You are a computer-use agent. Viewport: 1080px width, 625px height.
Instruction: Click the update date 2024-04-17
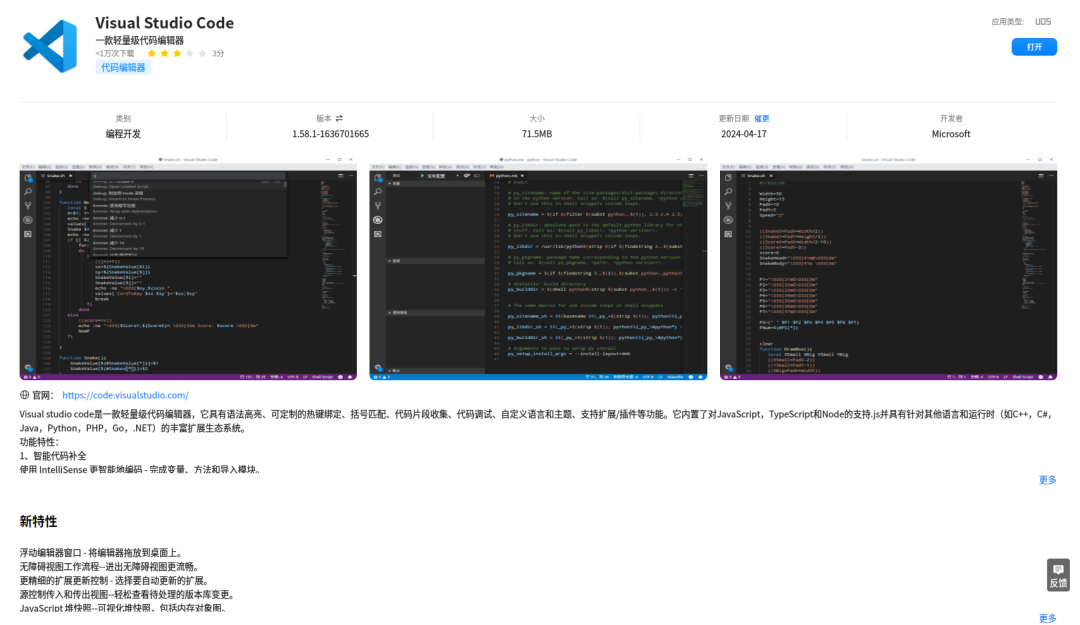coord(743,134)
